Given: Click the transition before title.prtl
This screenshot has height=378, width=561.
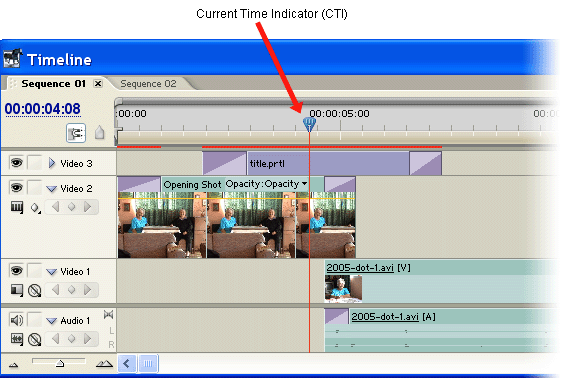Looking at the screenshot, I should click(x=225, y=163).
